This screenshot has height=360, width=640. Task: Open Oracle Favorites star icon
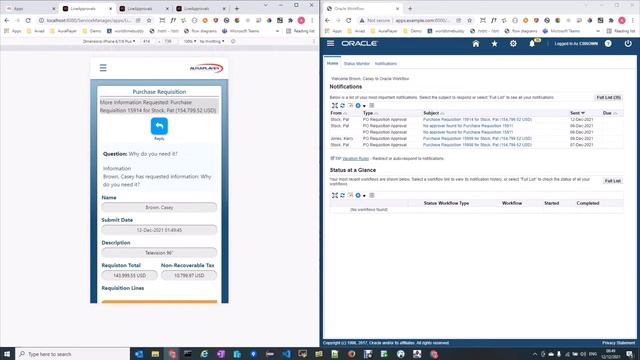pyautogui.click(x=494, y=43)
